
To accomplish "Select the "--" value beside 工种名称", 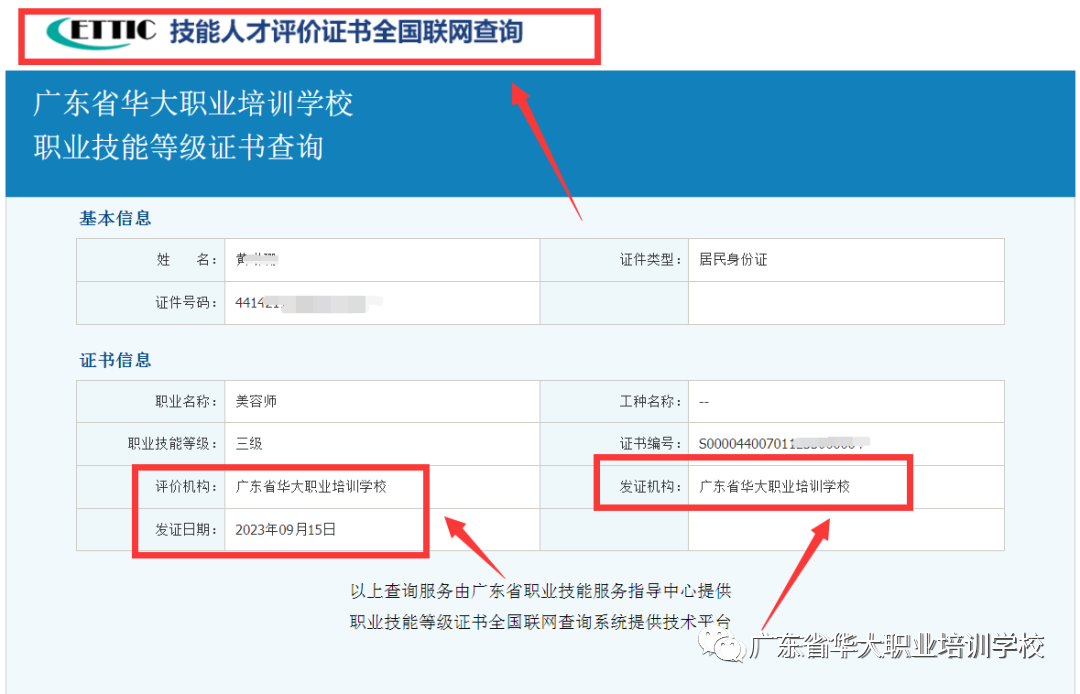I will pos(704,402).
